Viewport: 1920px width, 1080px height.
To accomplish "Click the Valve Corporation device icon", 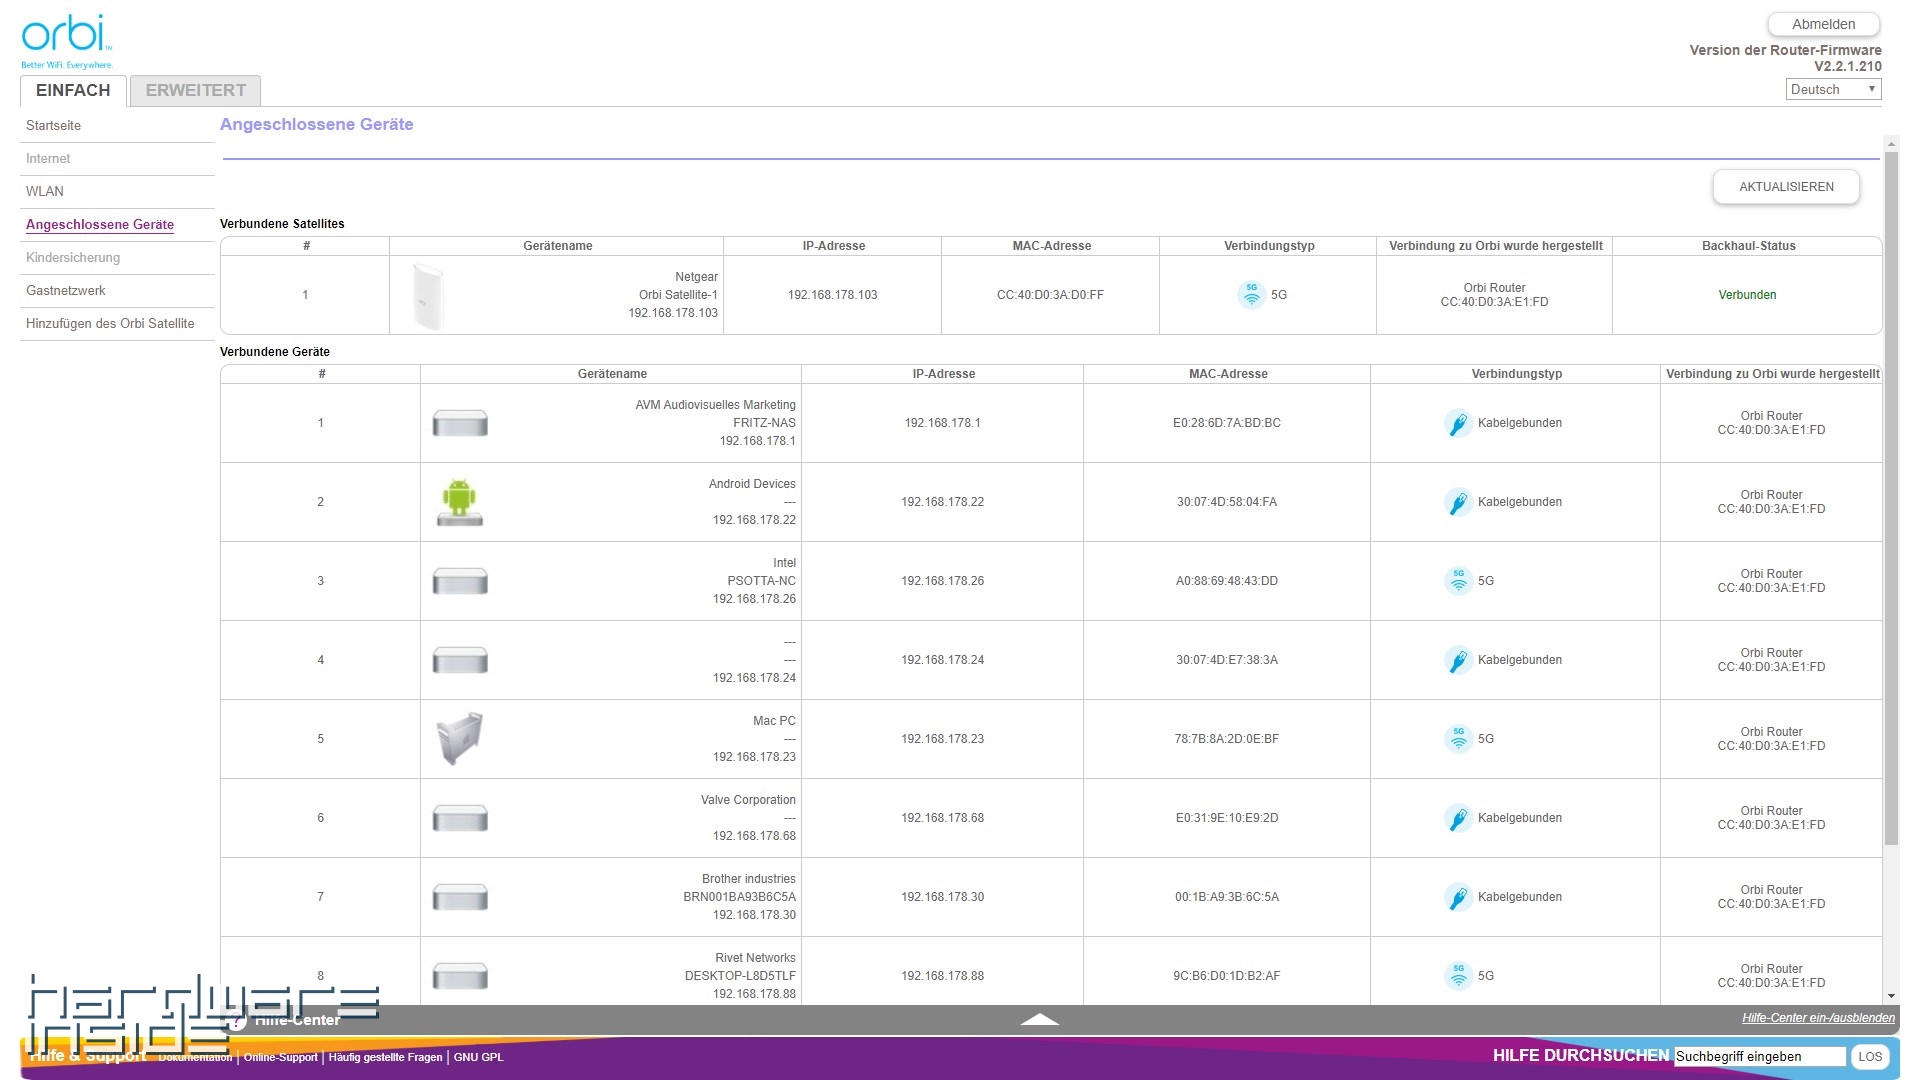I will [x=460, y=818].
